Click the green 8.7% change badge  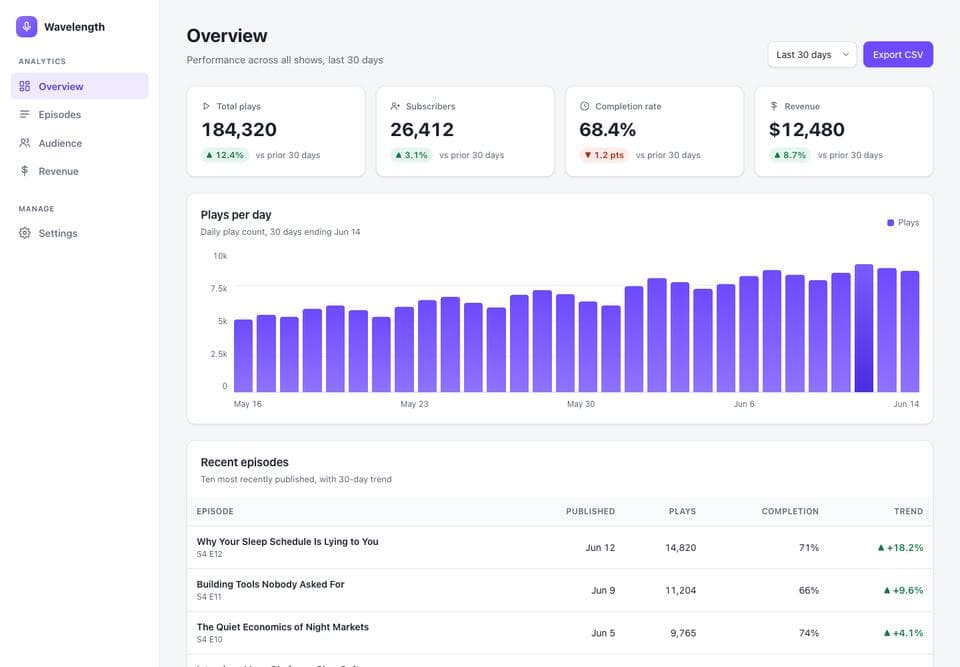click(790, 155)
